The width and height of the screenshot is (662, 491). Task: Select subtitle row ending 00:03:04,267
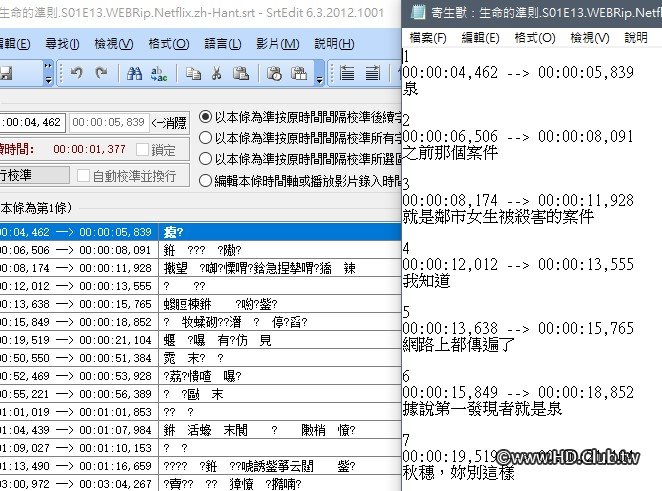[201, 484]
